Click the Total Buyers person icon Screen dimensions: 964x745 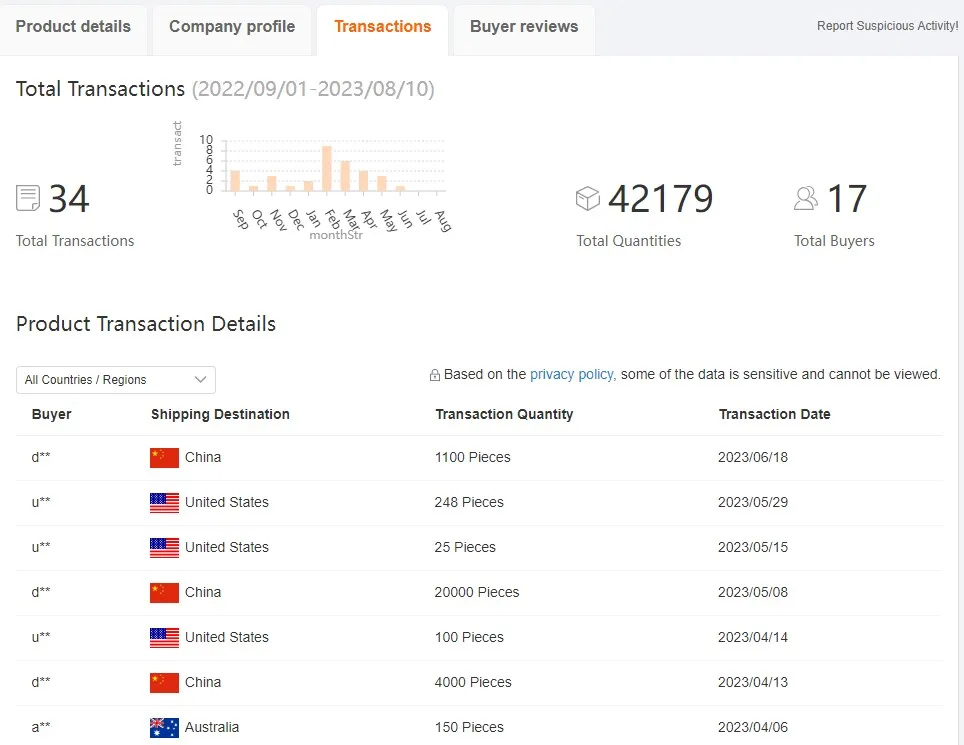tap(805, 198)
